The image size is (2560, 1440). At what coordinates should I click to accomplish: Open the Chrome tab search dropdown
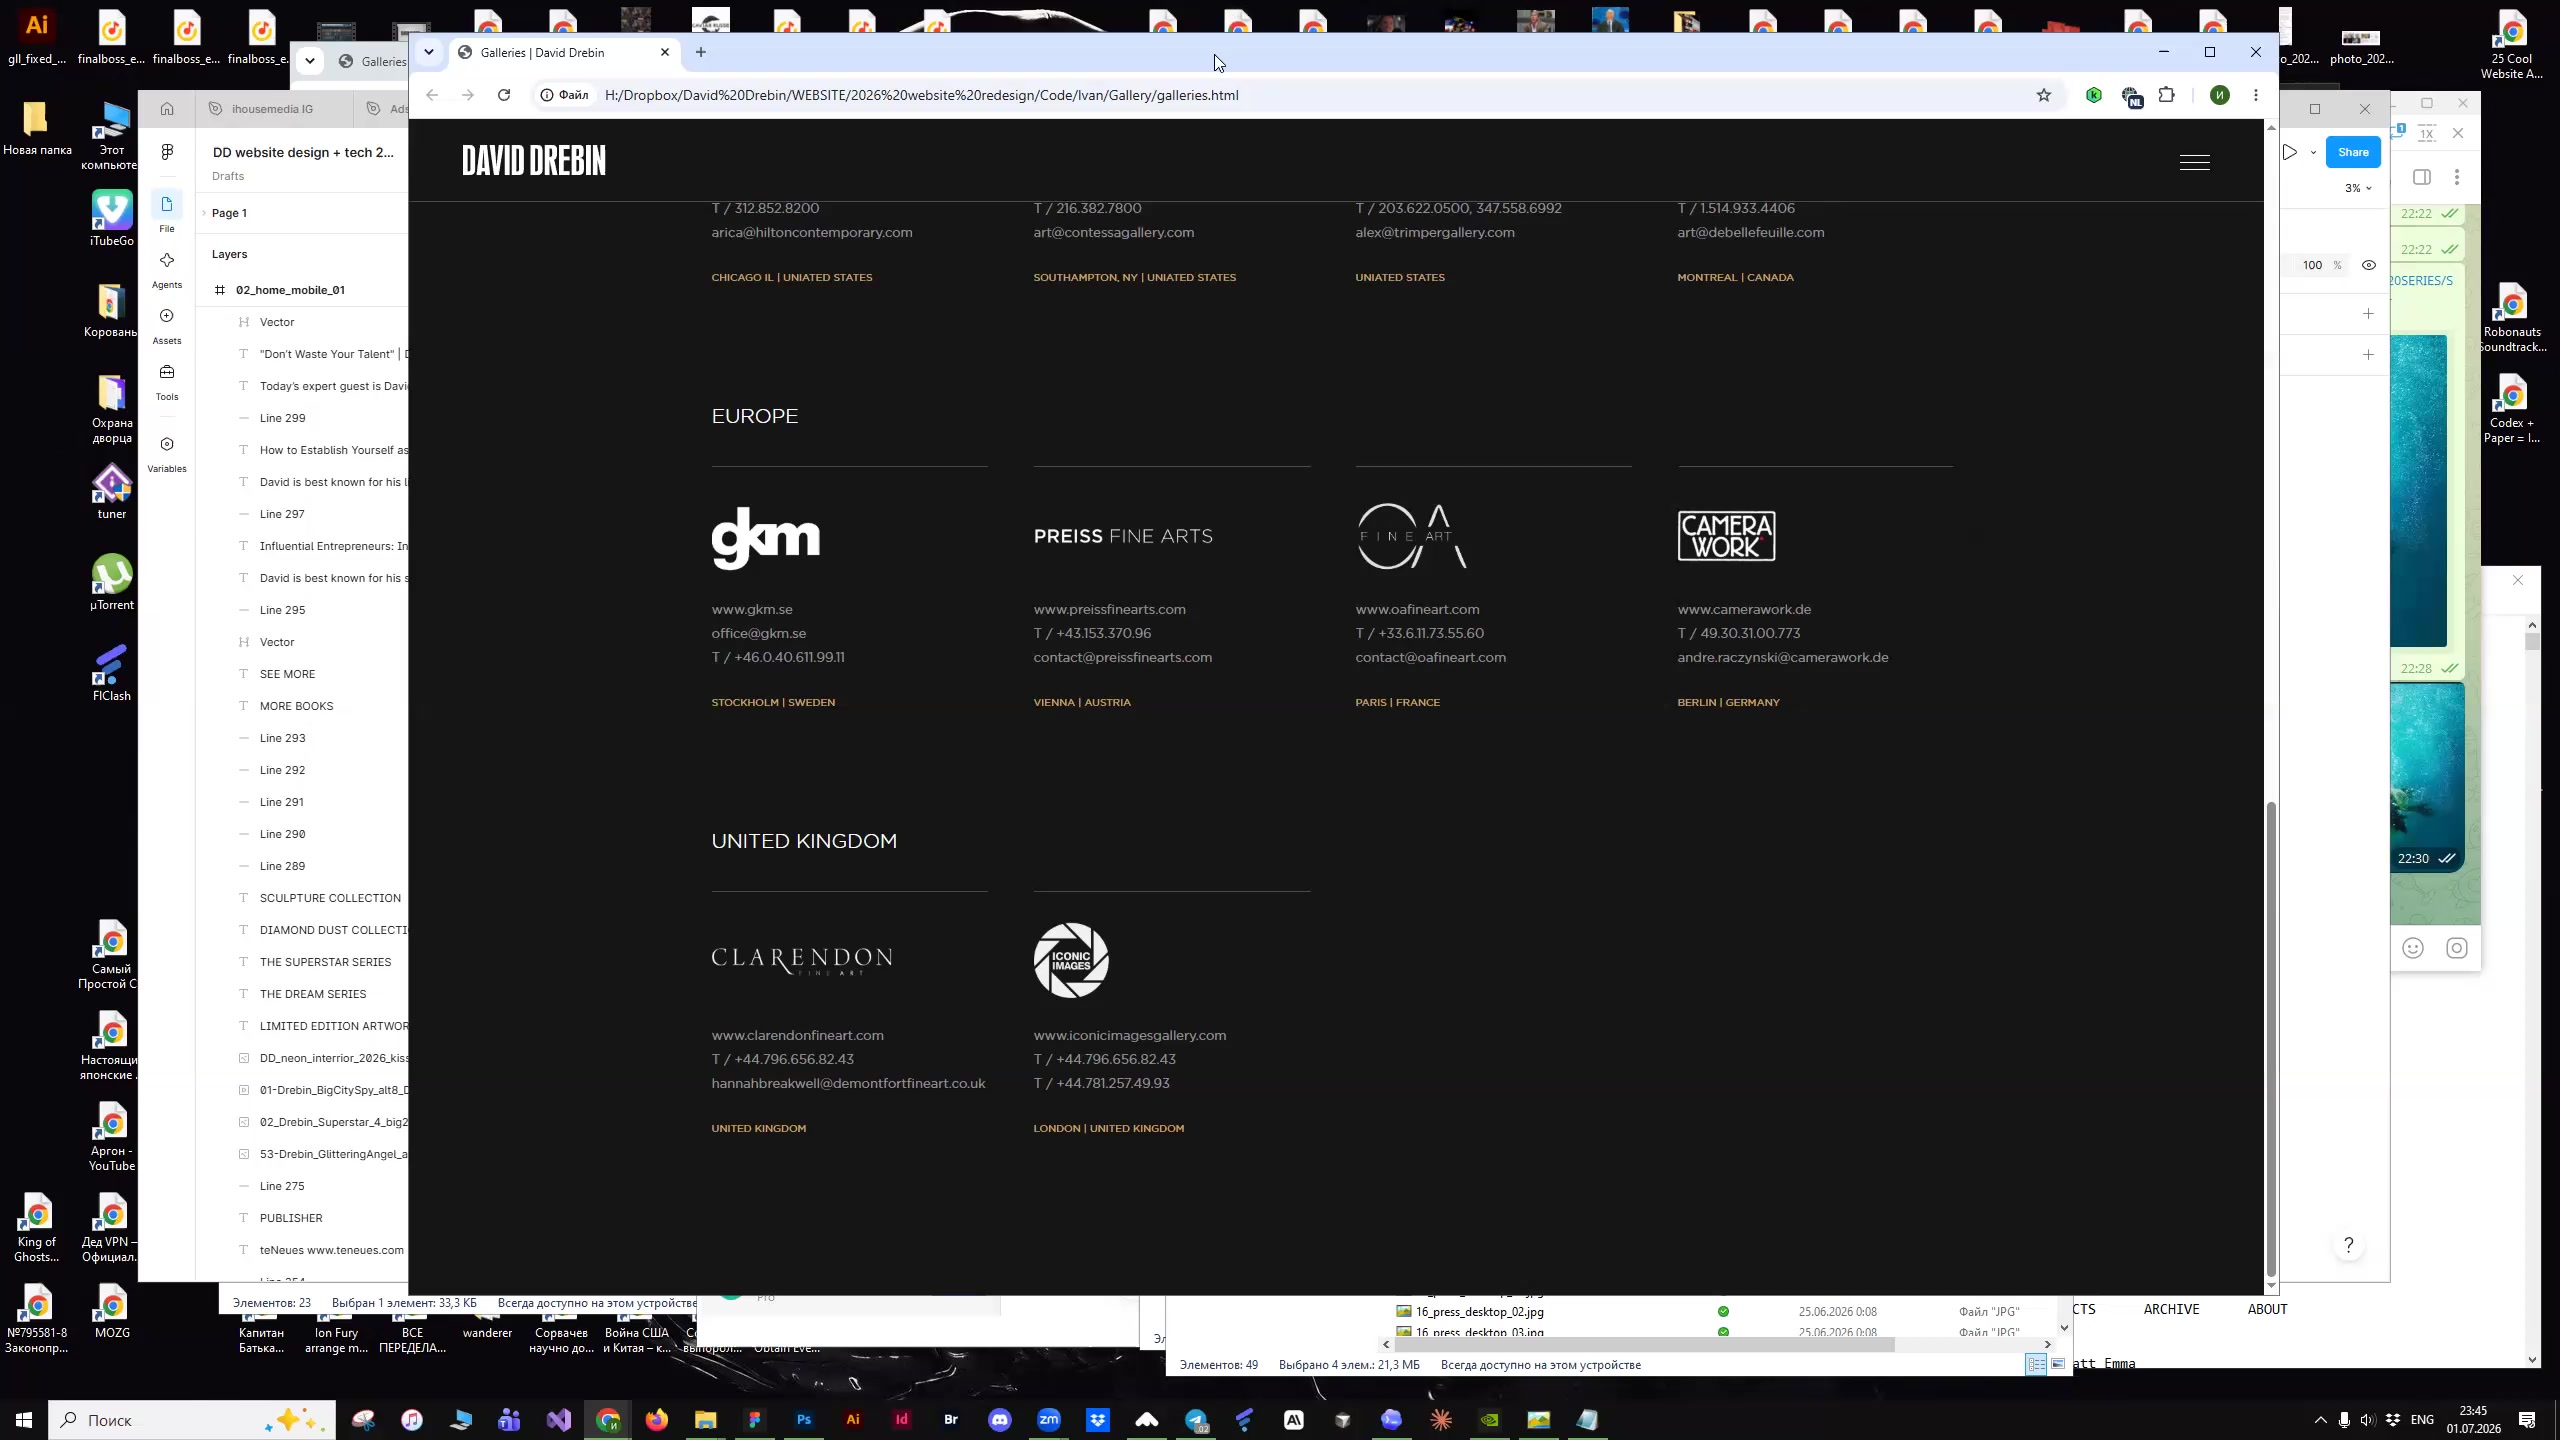coord(429,52)
